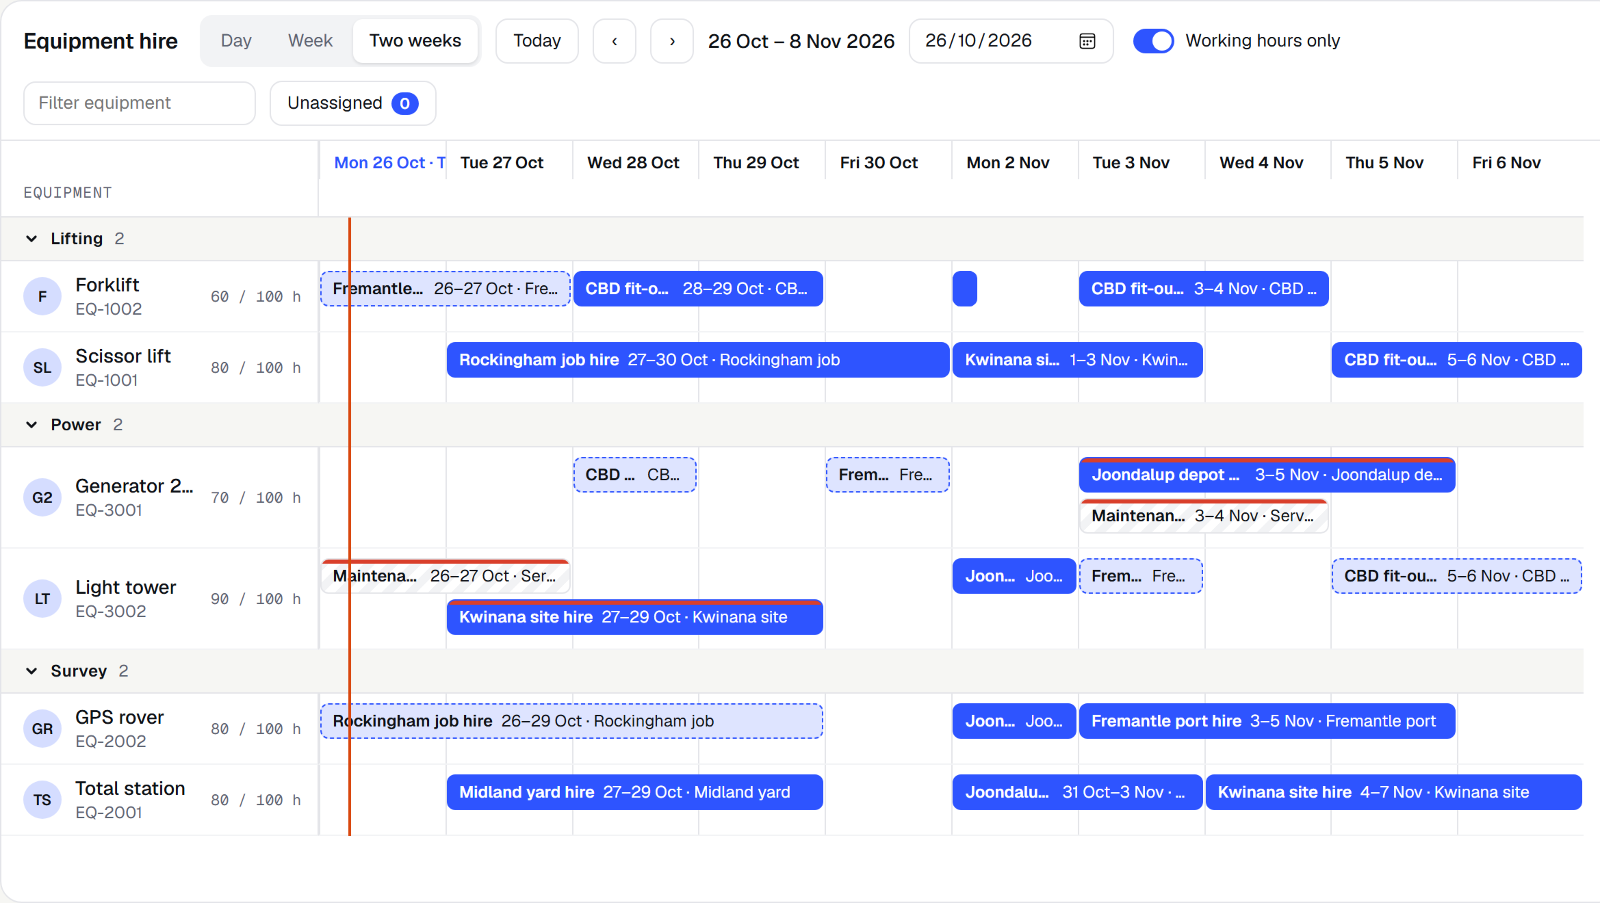Click the Light tower avatar badge LT
Screen dimensions: 1600x903
click(42, 598)
